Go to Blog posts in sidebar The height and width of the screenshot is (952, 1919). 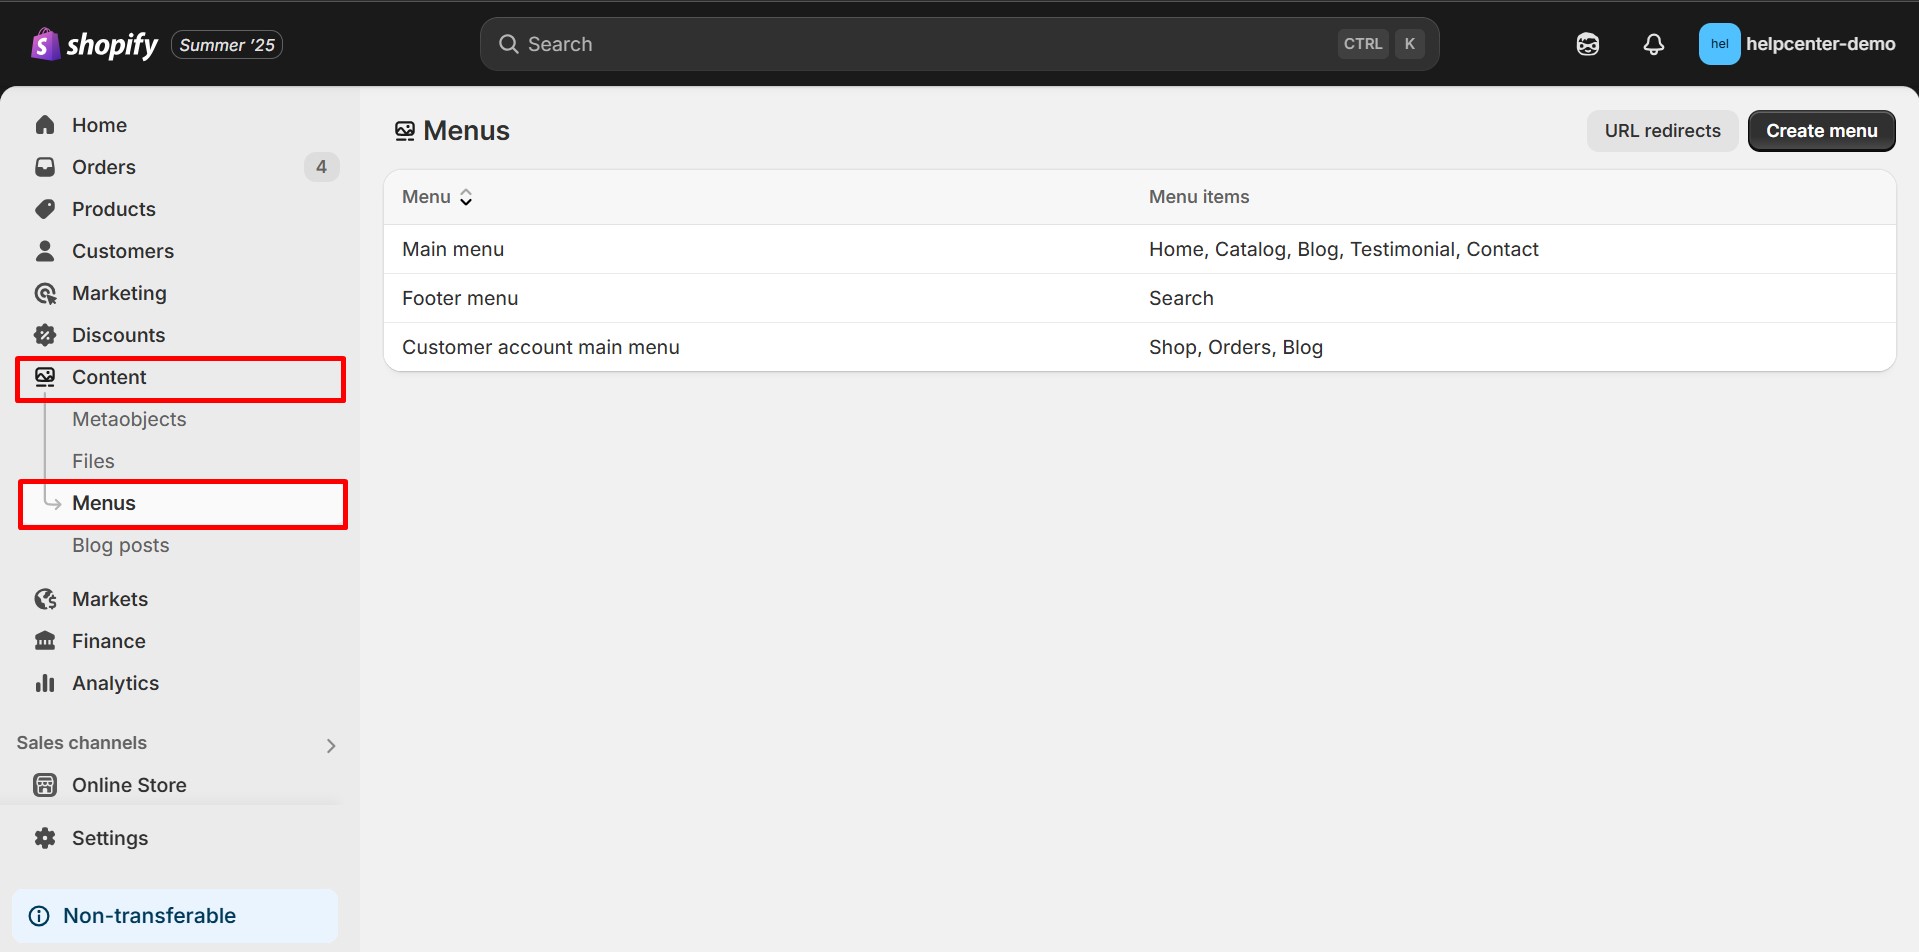(x=120, y=545)
